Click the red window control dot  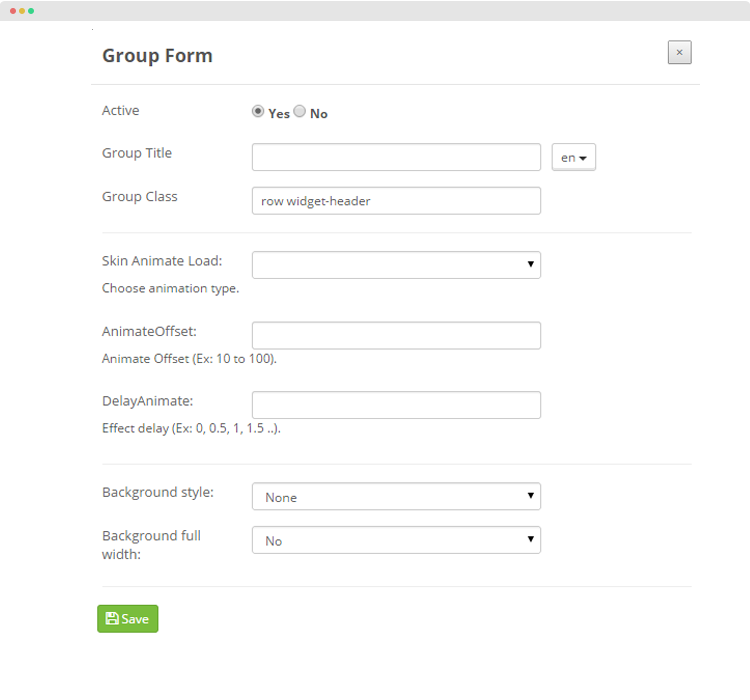(13, 11)
